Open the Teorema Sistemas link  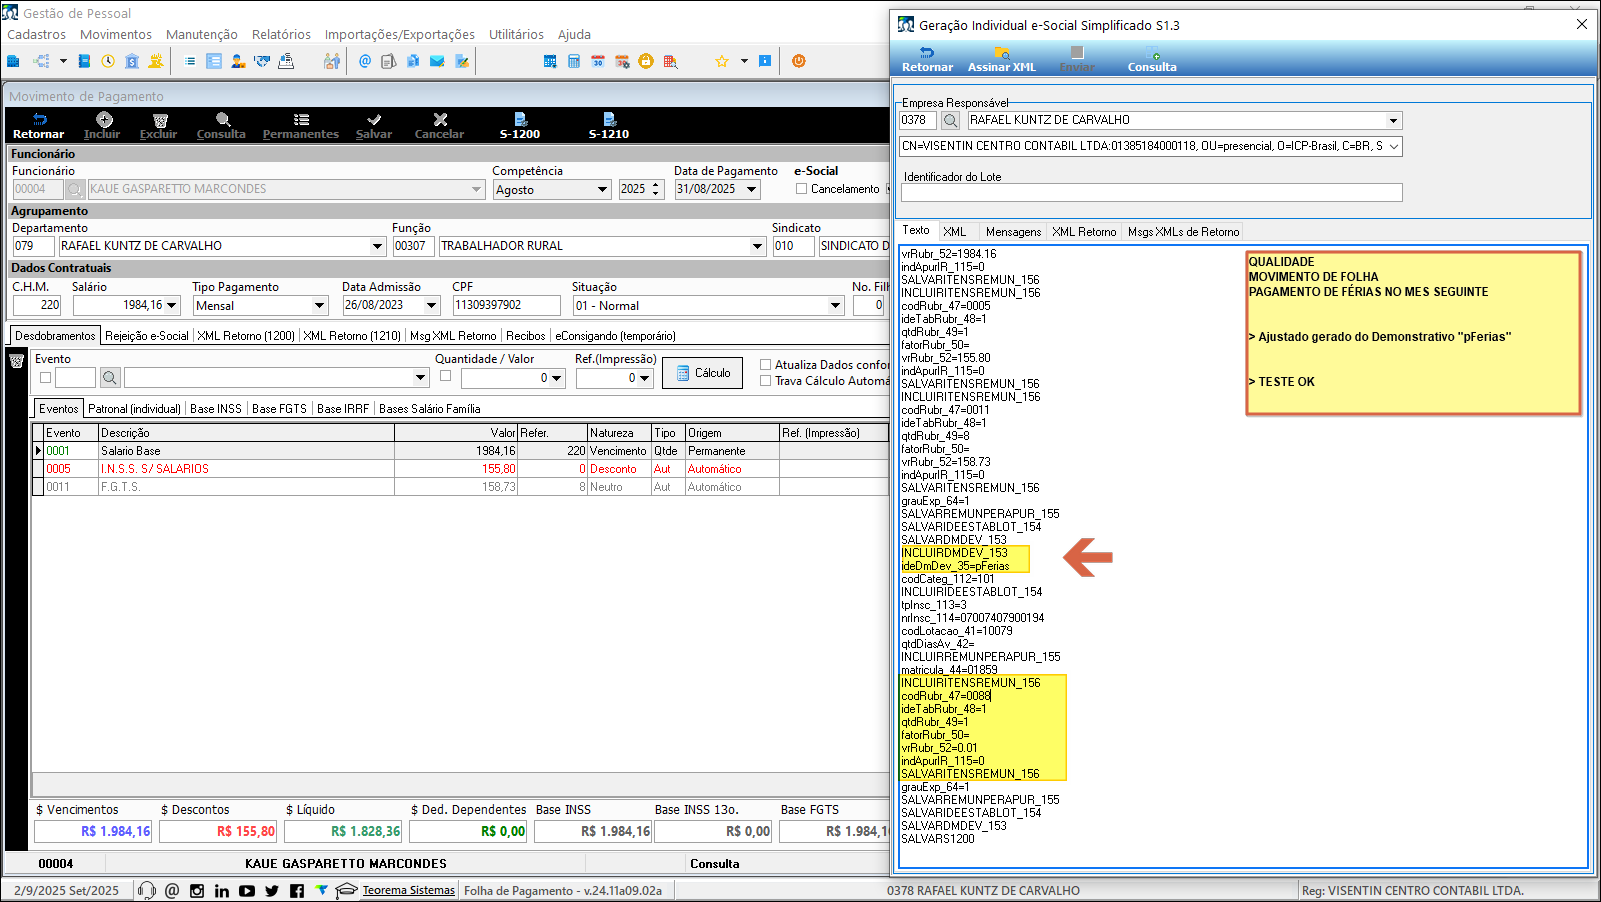(x=408, y=890)
